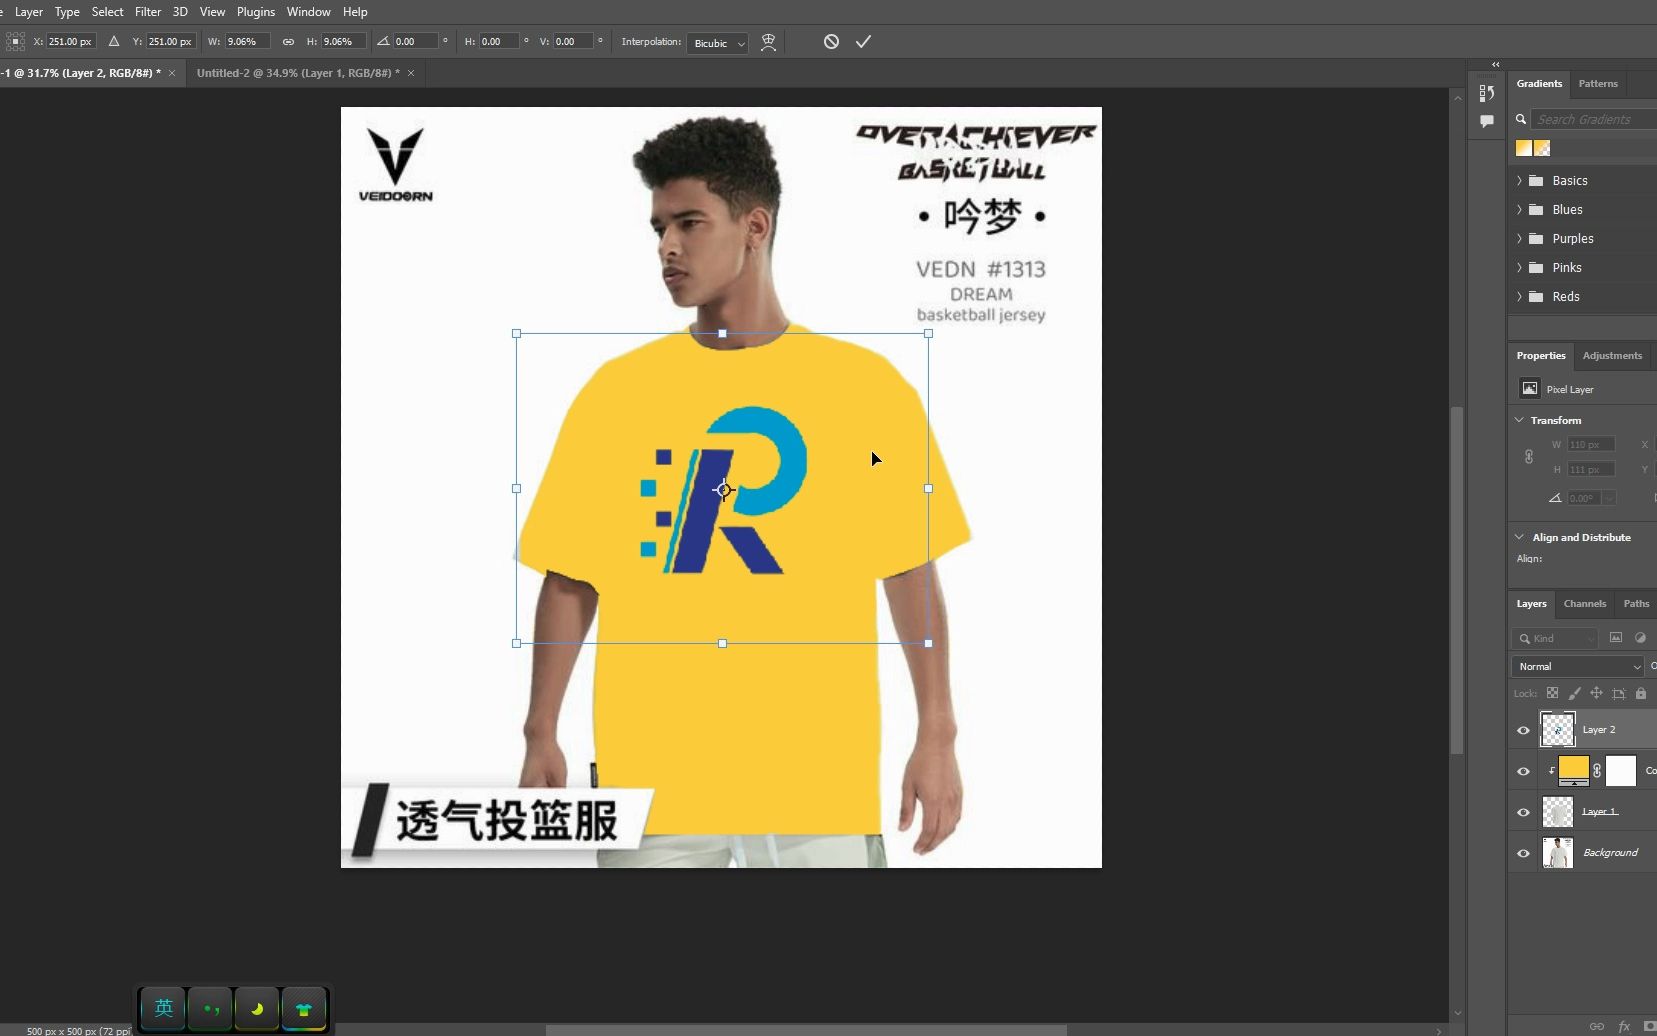The image size is (1657, 1036).
Task: Open the Normal blend mode dropdown
Action: click(x=1574, y=665)
